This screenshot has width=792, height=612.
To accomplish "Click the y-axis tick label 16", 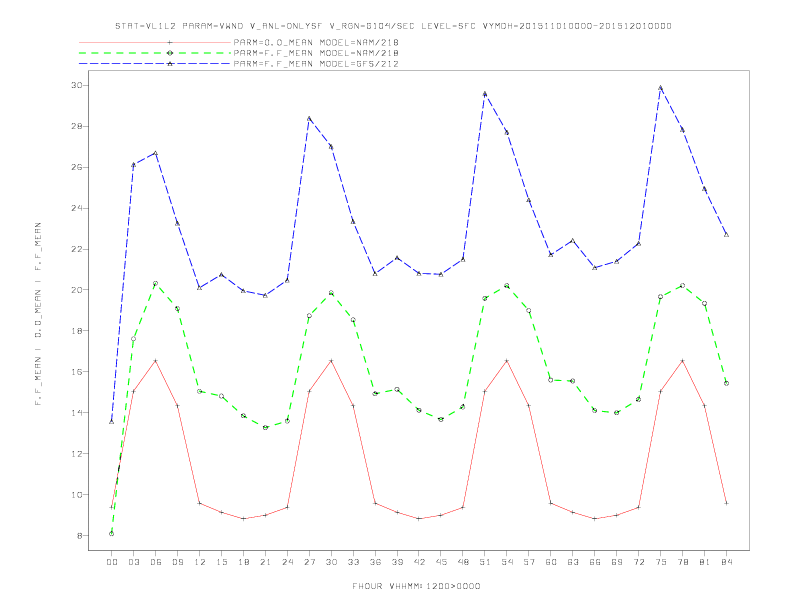I will pyautogui.click(x=76, y=372).
